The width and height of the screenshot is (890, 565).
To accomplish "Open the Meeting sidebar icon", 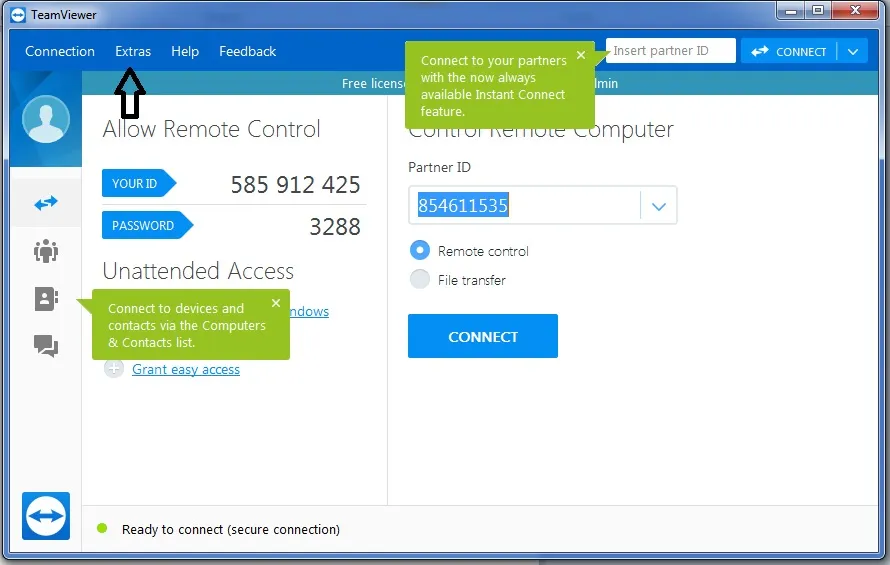I will pos(46,250).
